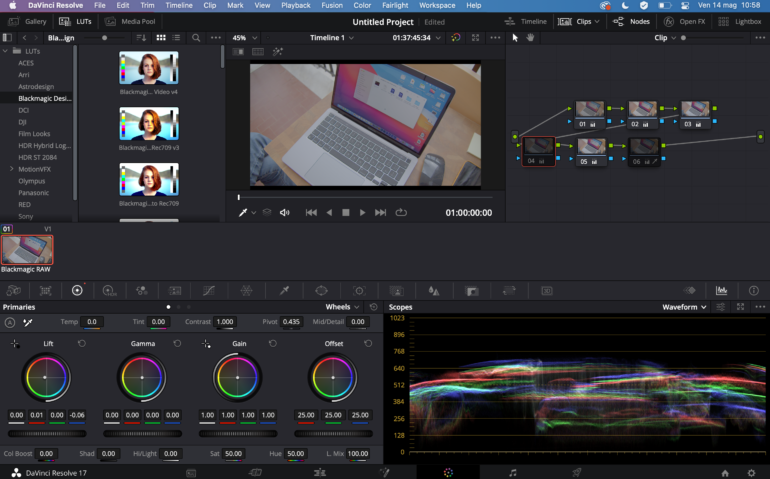Viewport: 770px width, 479px height.
Task: Open the Motion Effects palette
Action: pos(175,290)
